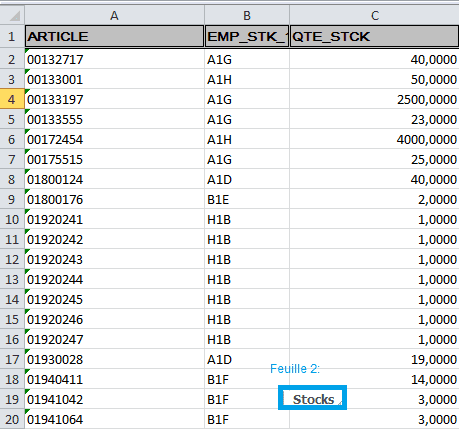Image resolution: width=462 pixels, height=429 pixels.
Task: Select column A header
Action: pyautogui.click(x=114, y=15)
